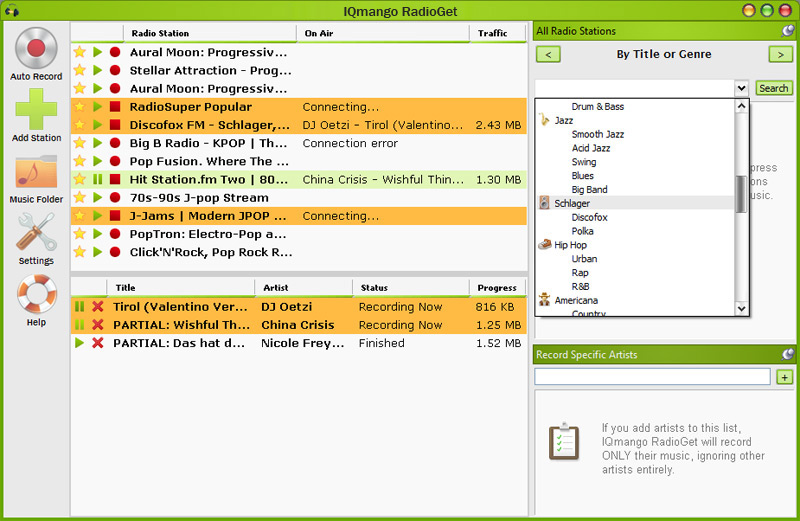Play Discofox FM station
Viewport: 800px width, 521px height.
pyautogui.click(x=97, y=125)
